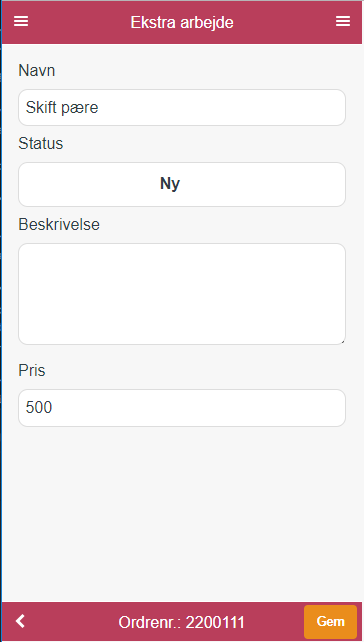The height and width of the screenshot is (642, 364).
Task: Click the Skift pære text in Navn
Action: [62, 108]
